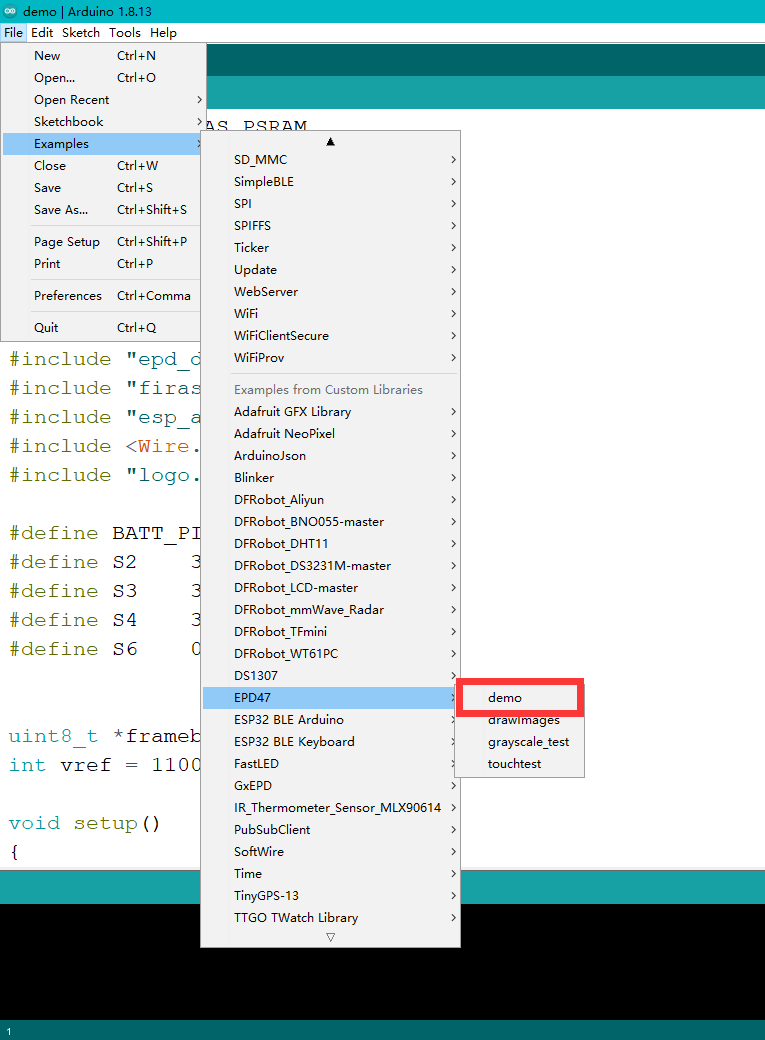The height and width of the screenshot is (1040, 765).
Task: Open the Sketch menu
Action: point(81,32)
